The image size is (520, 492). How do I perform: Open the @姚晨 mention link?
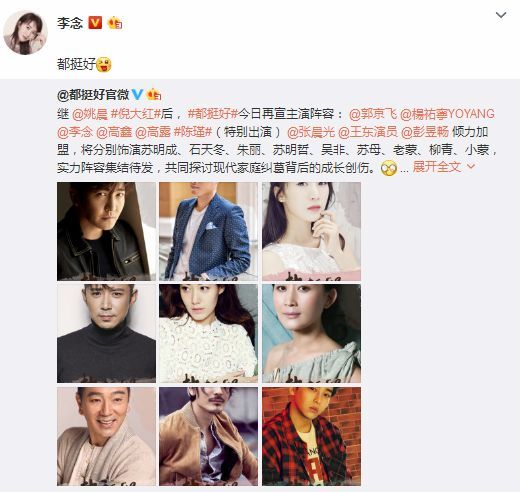pos(90,114)
